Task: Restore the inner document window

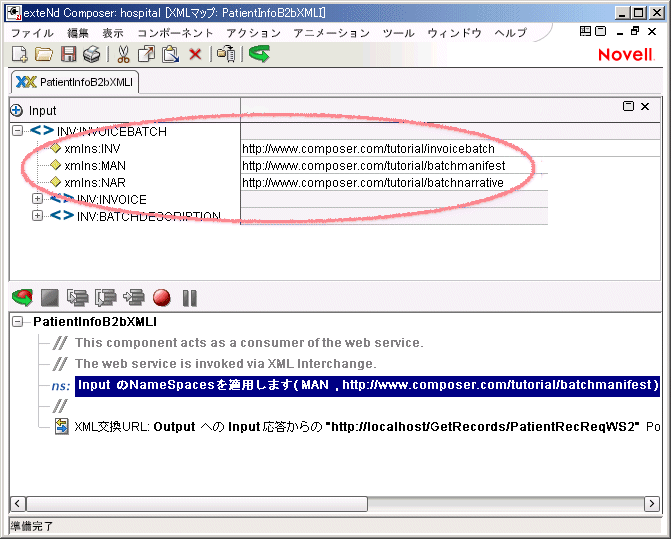Action: click(635, 31)
